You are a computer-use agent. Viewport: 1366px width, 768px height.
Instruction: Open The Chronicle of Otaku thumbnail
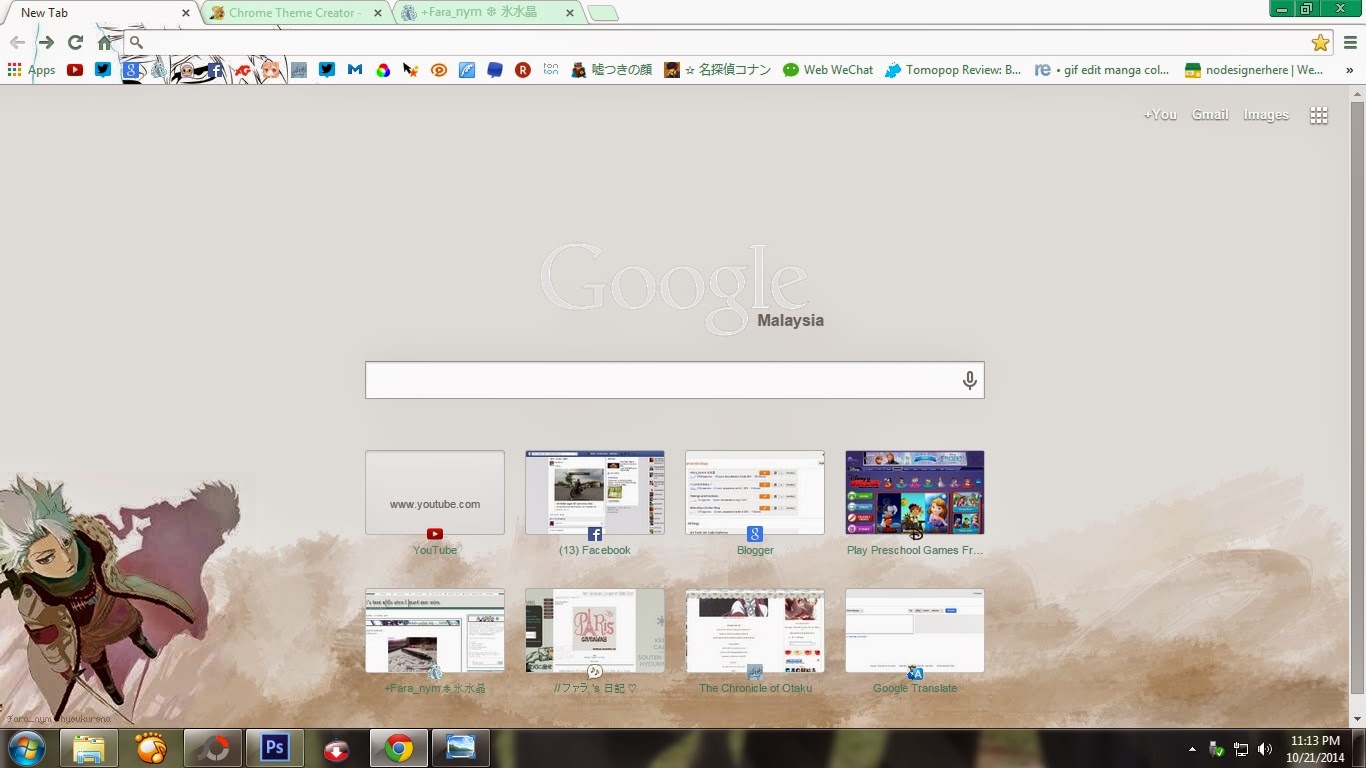(x=755, y=630)
